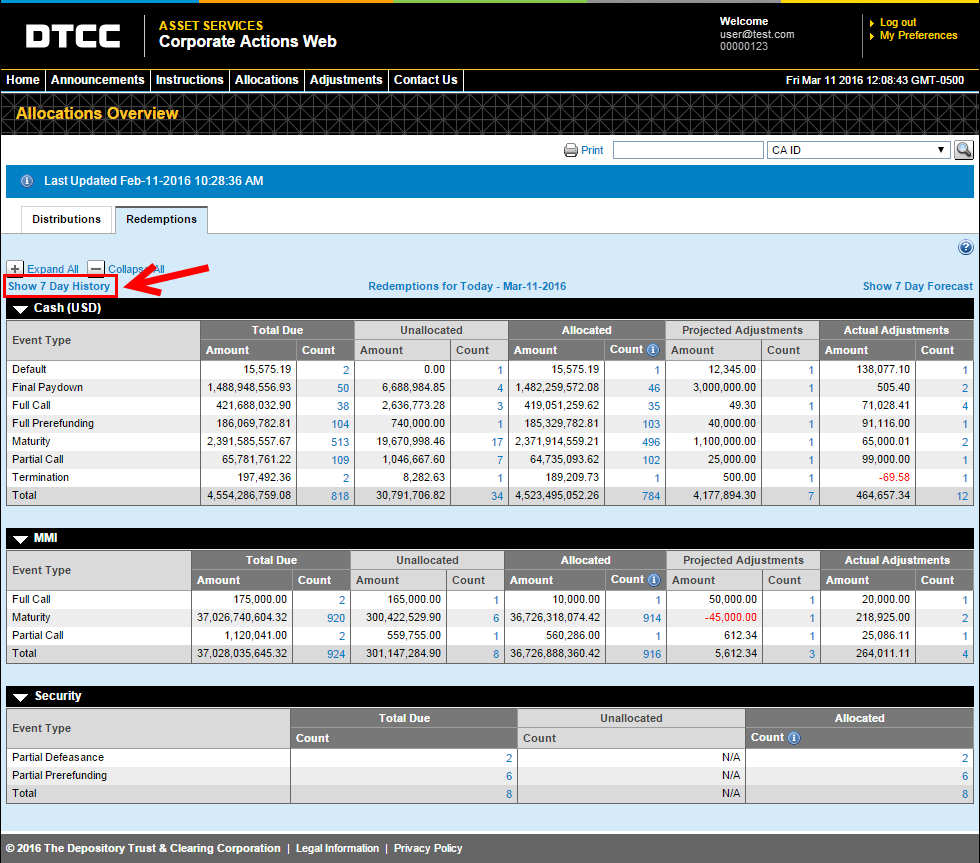
Task: Click the Log out link
Action: (x=897, y=22)
